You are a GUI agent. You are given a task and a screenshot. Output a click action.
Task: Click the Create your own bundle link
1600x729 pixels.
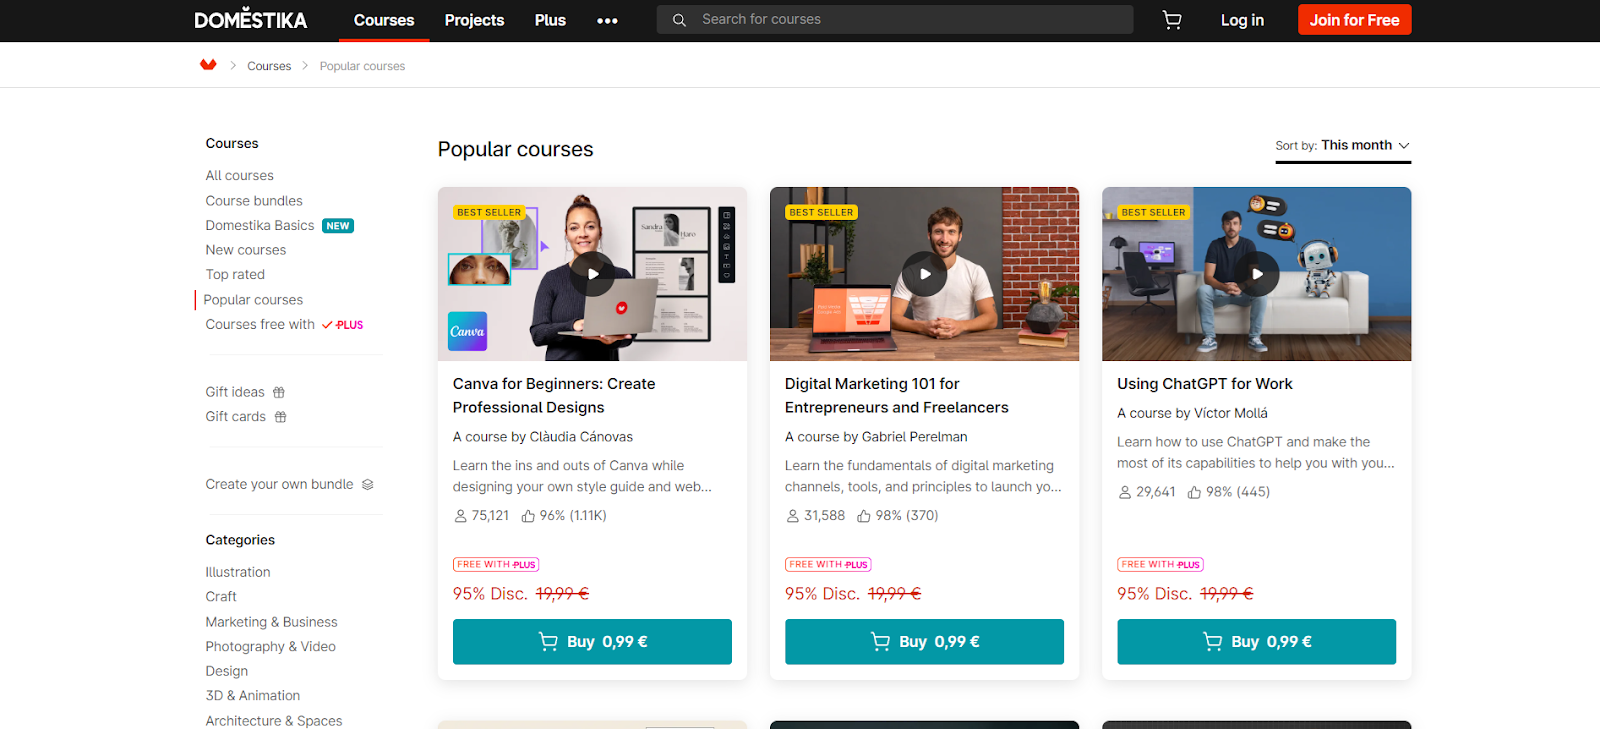(x=279, y=484)
